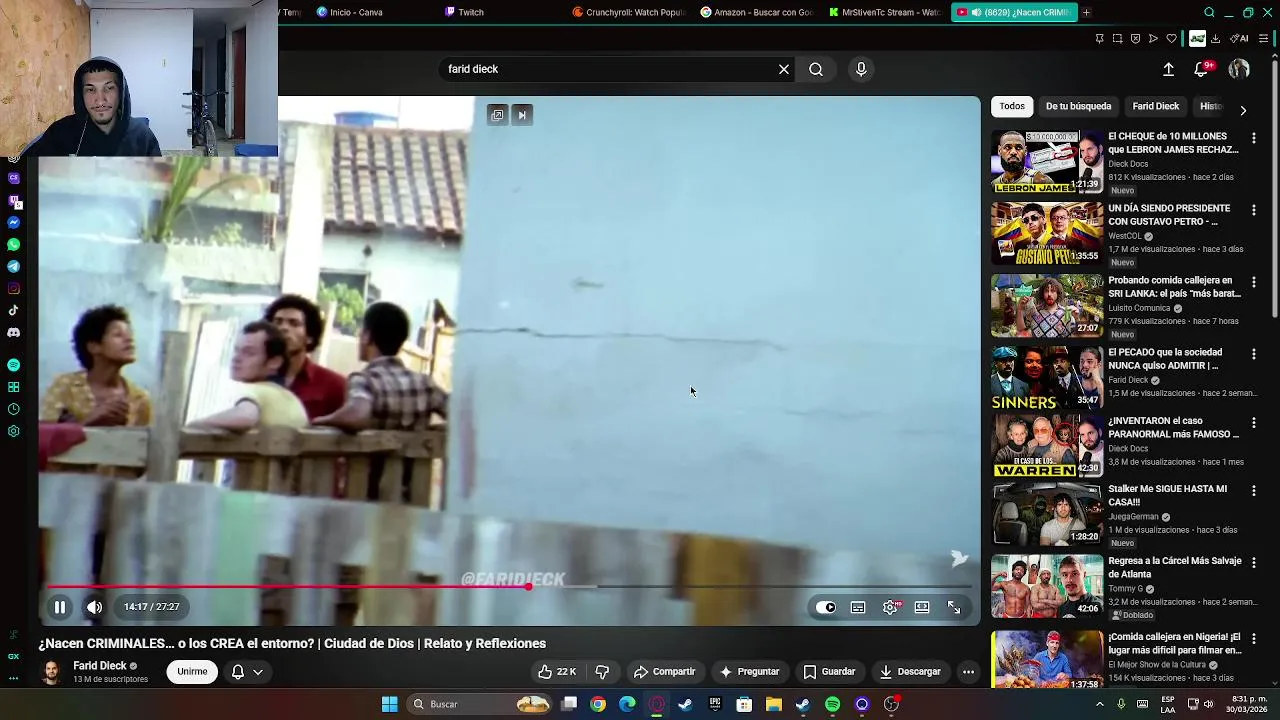Open LEBRON JAMES 10 MILLONES video thumbnail

[x=1047, y=162]
